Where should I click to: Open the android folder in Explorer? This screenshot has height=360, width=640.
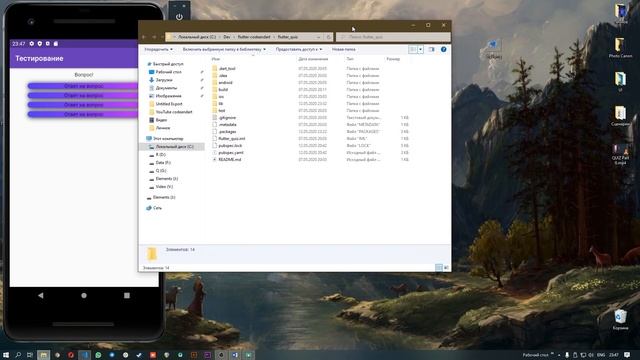point(225,82)
